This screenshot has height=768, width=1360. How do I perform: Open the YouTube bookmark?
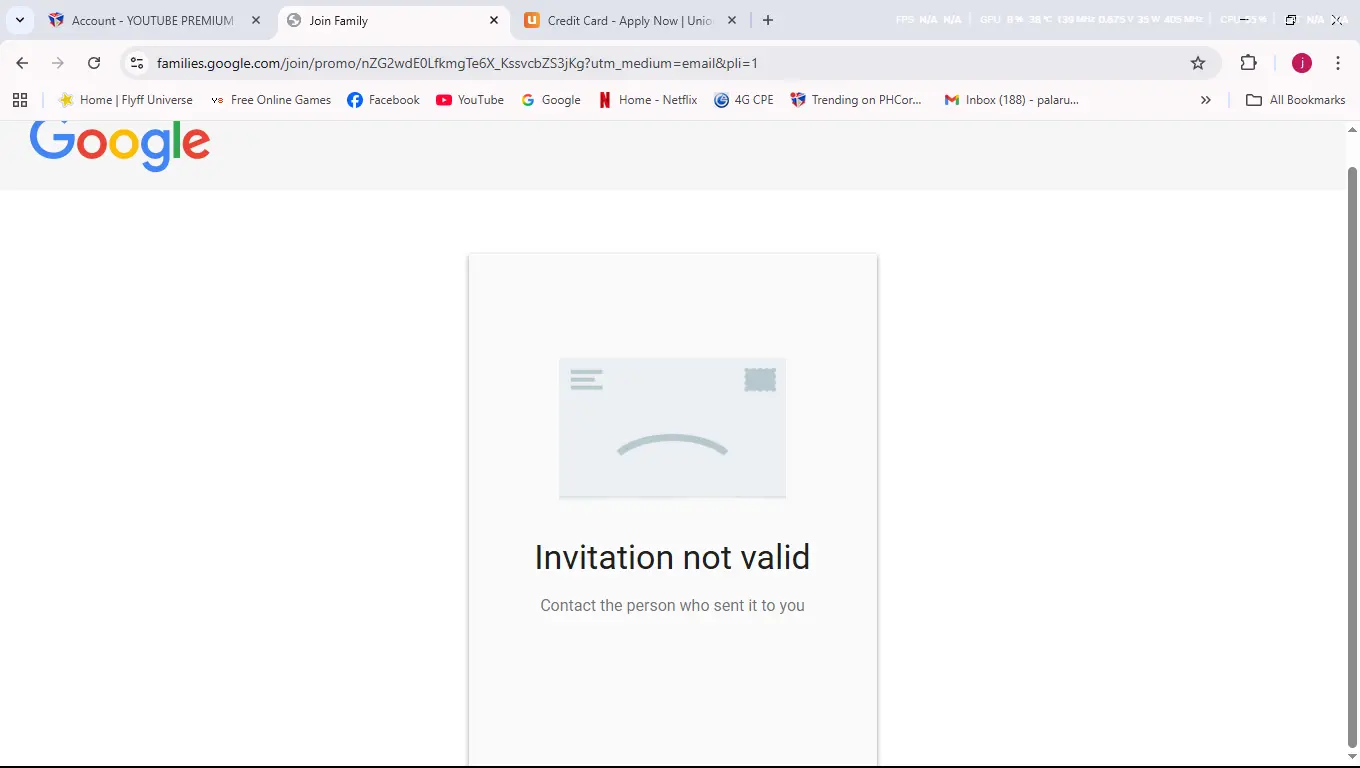coord(470,100)
